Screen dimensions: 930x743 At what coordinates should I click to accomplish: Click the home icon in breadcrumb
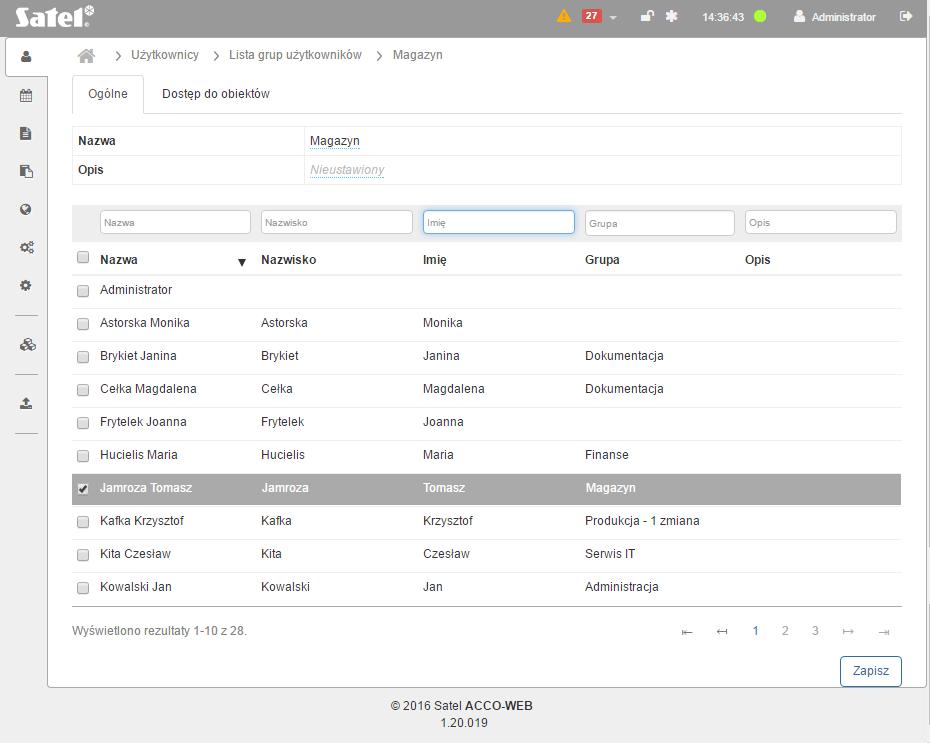point(86,56)
